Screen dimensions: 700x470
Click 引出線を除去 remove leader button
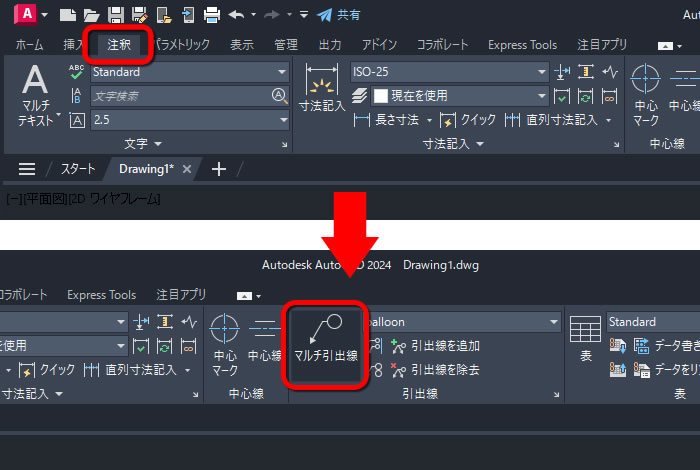435,370
